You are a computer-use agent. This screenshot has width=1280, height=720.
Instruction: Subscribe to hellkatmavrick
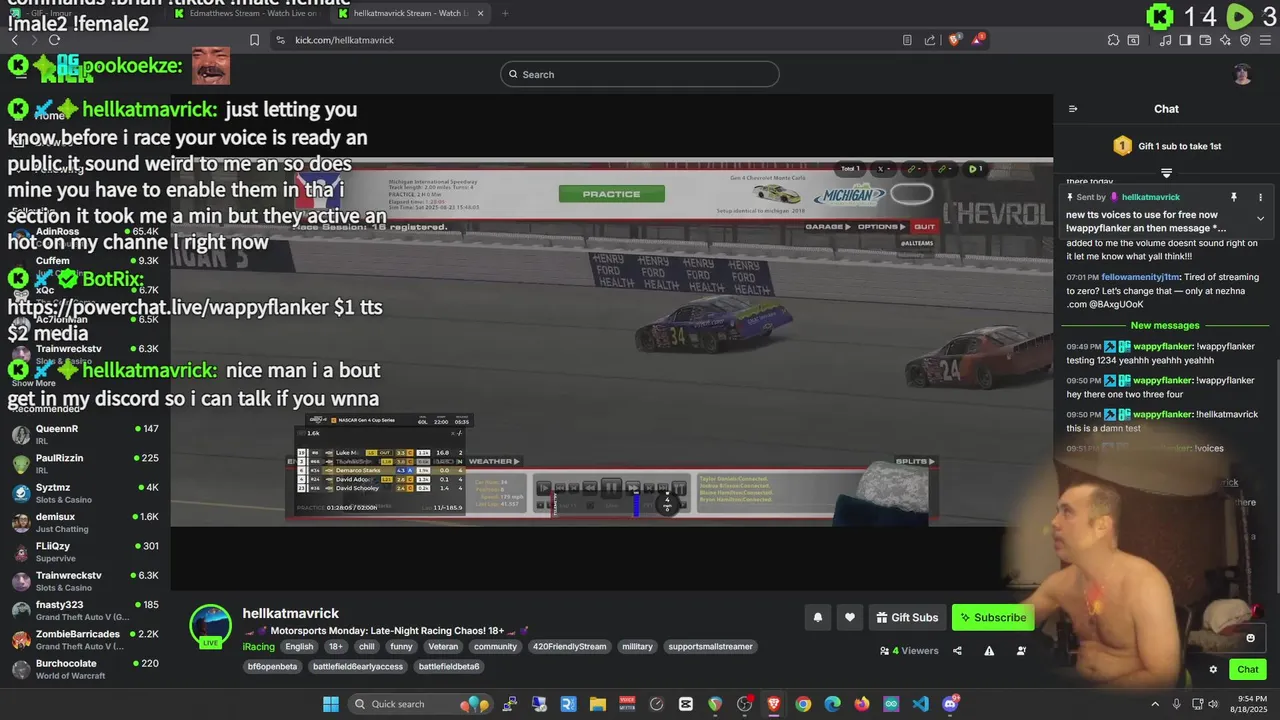click(992, 617)
